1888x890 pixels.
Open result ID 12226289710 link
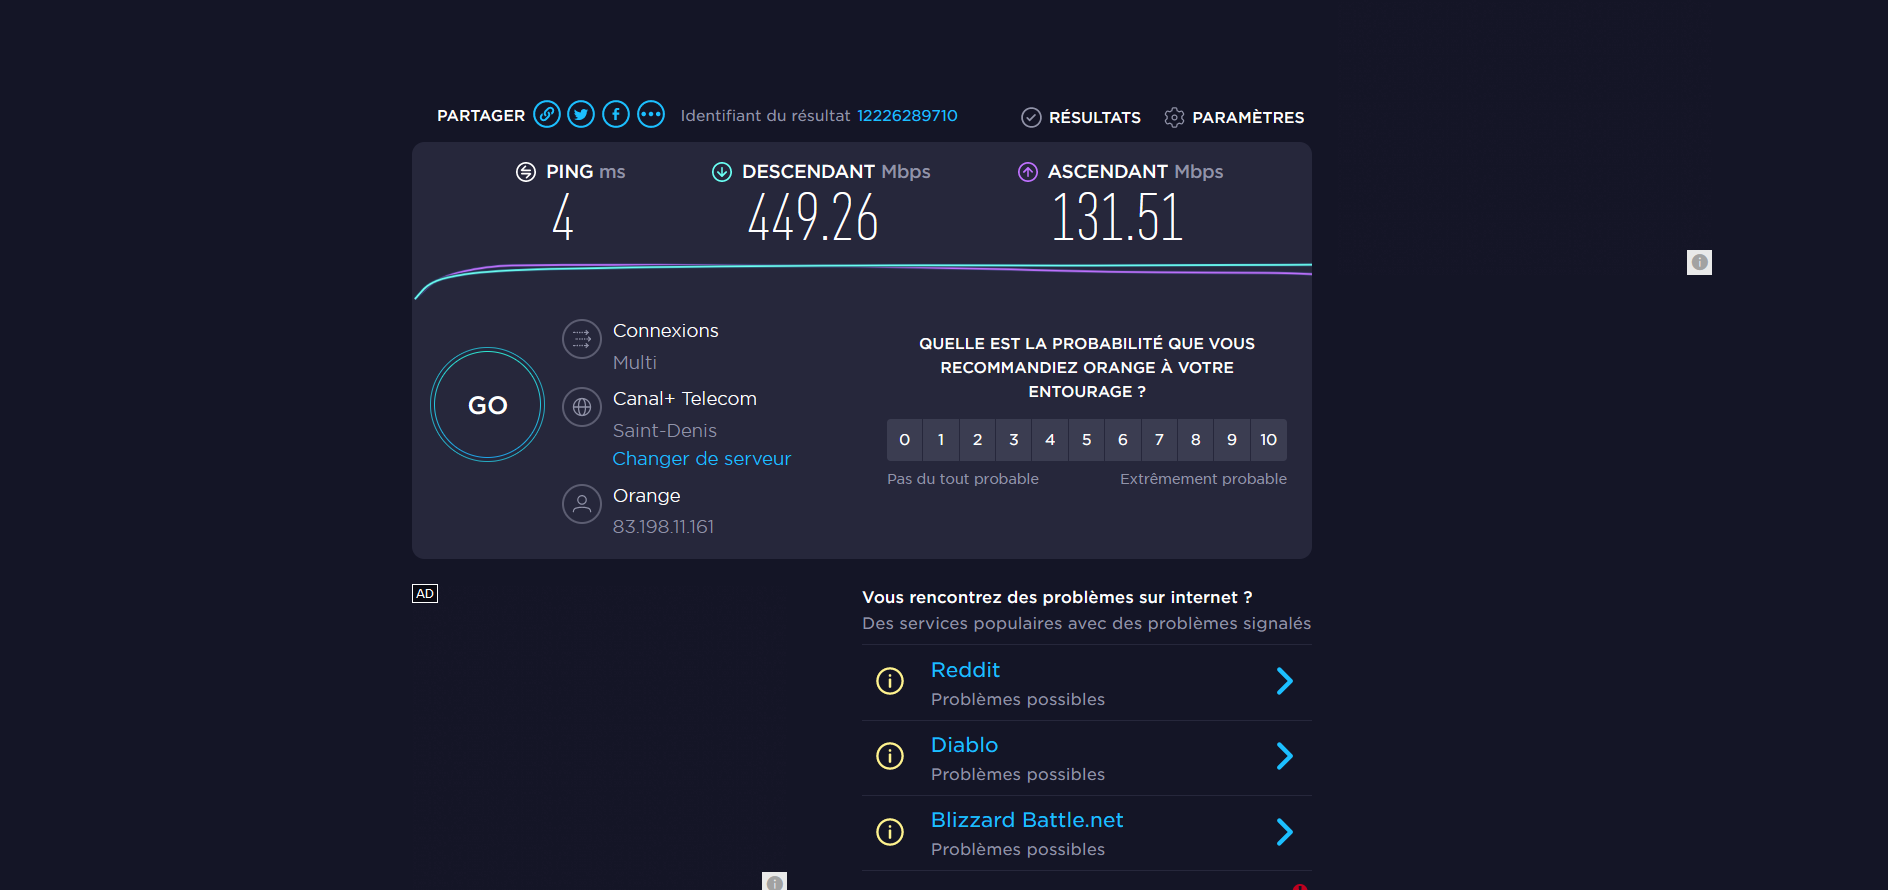point(907,116)
